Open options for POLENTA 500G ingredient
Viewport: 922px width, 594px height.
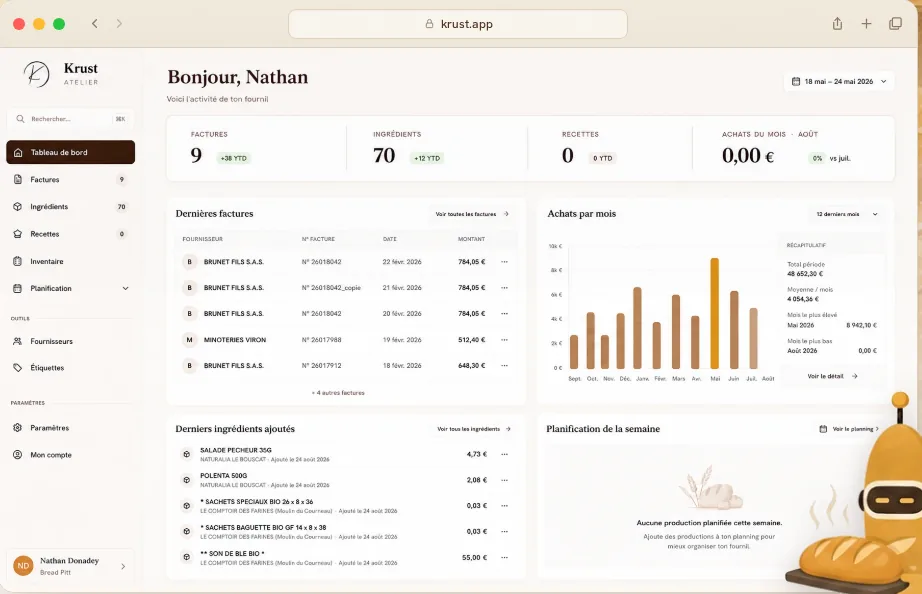505,480
